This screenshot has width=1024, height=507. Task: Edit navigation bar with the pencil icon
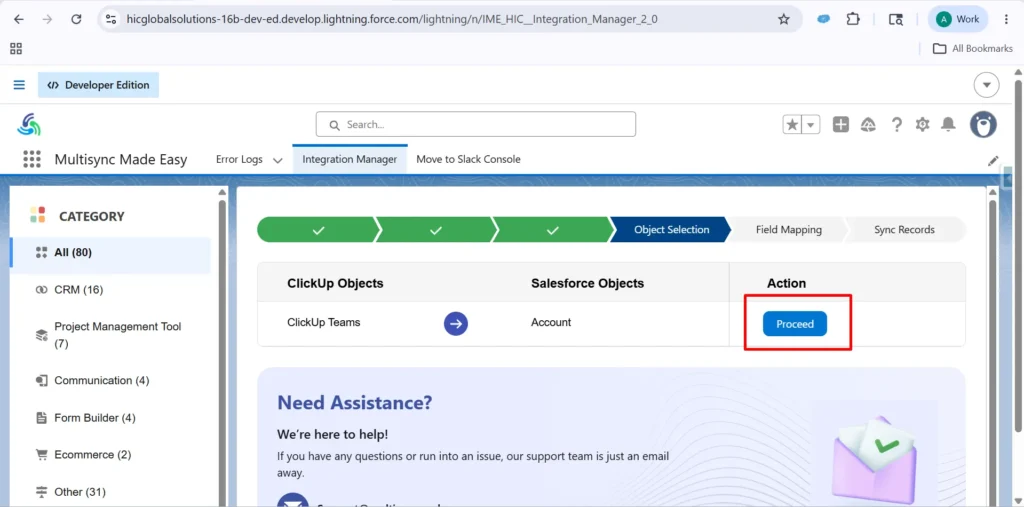[x=993, y=160]
